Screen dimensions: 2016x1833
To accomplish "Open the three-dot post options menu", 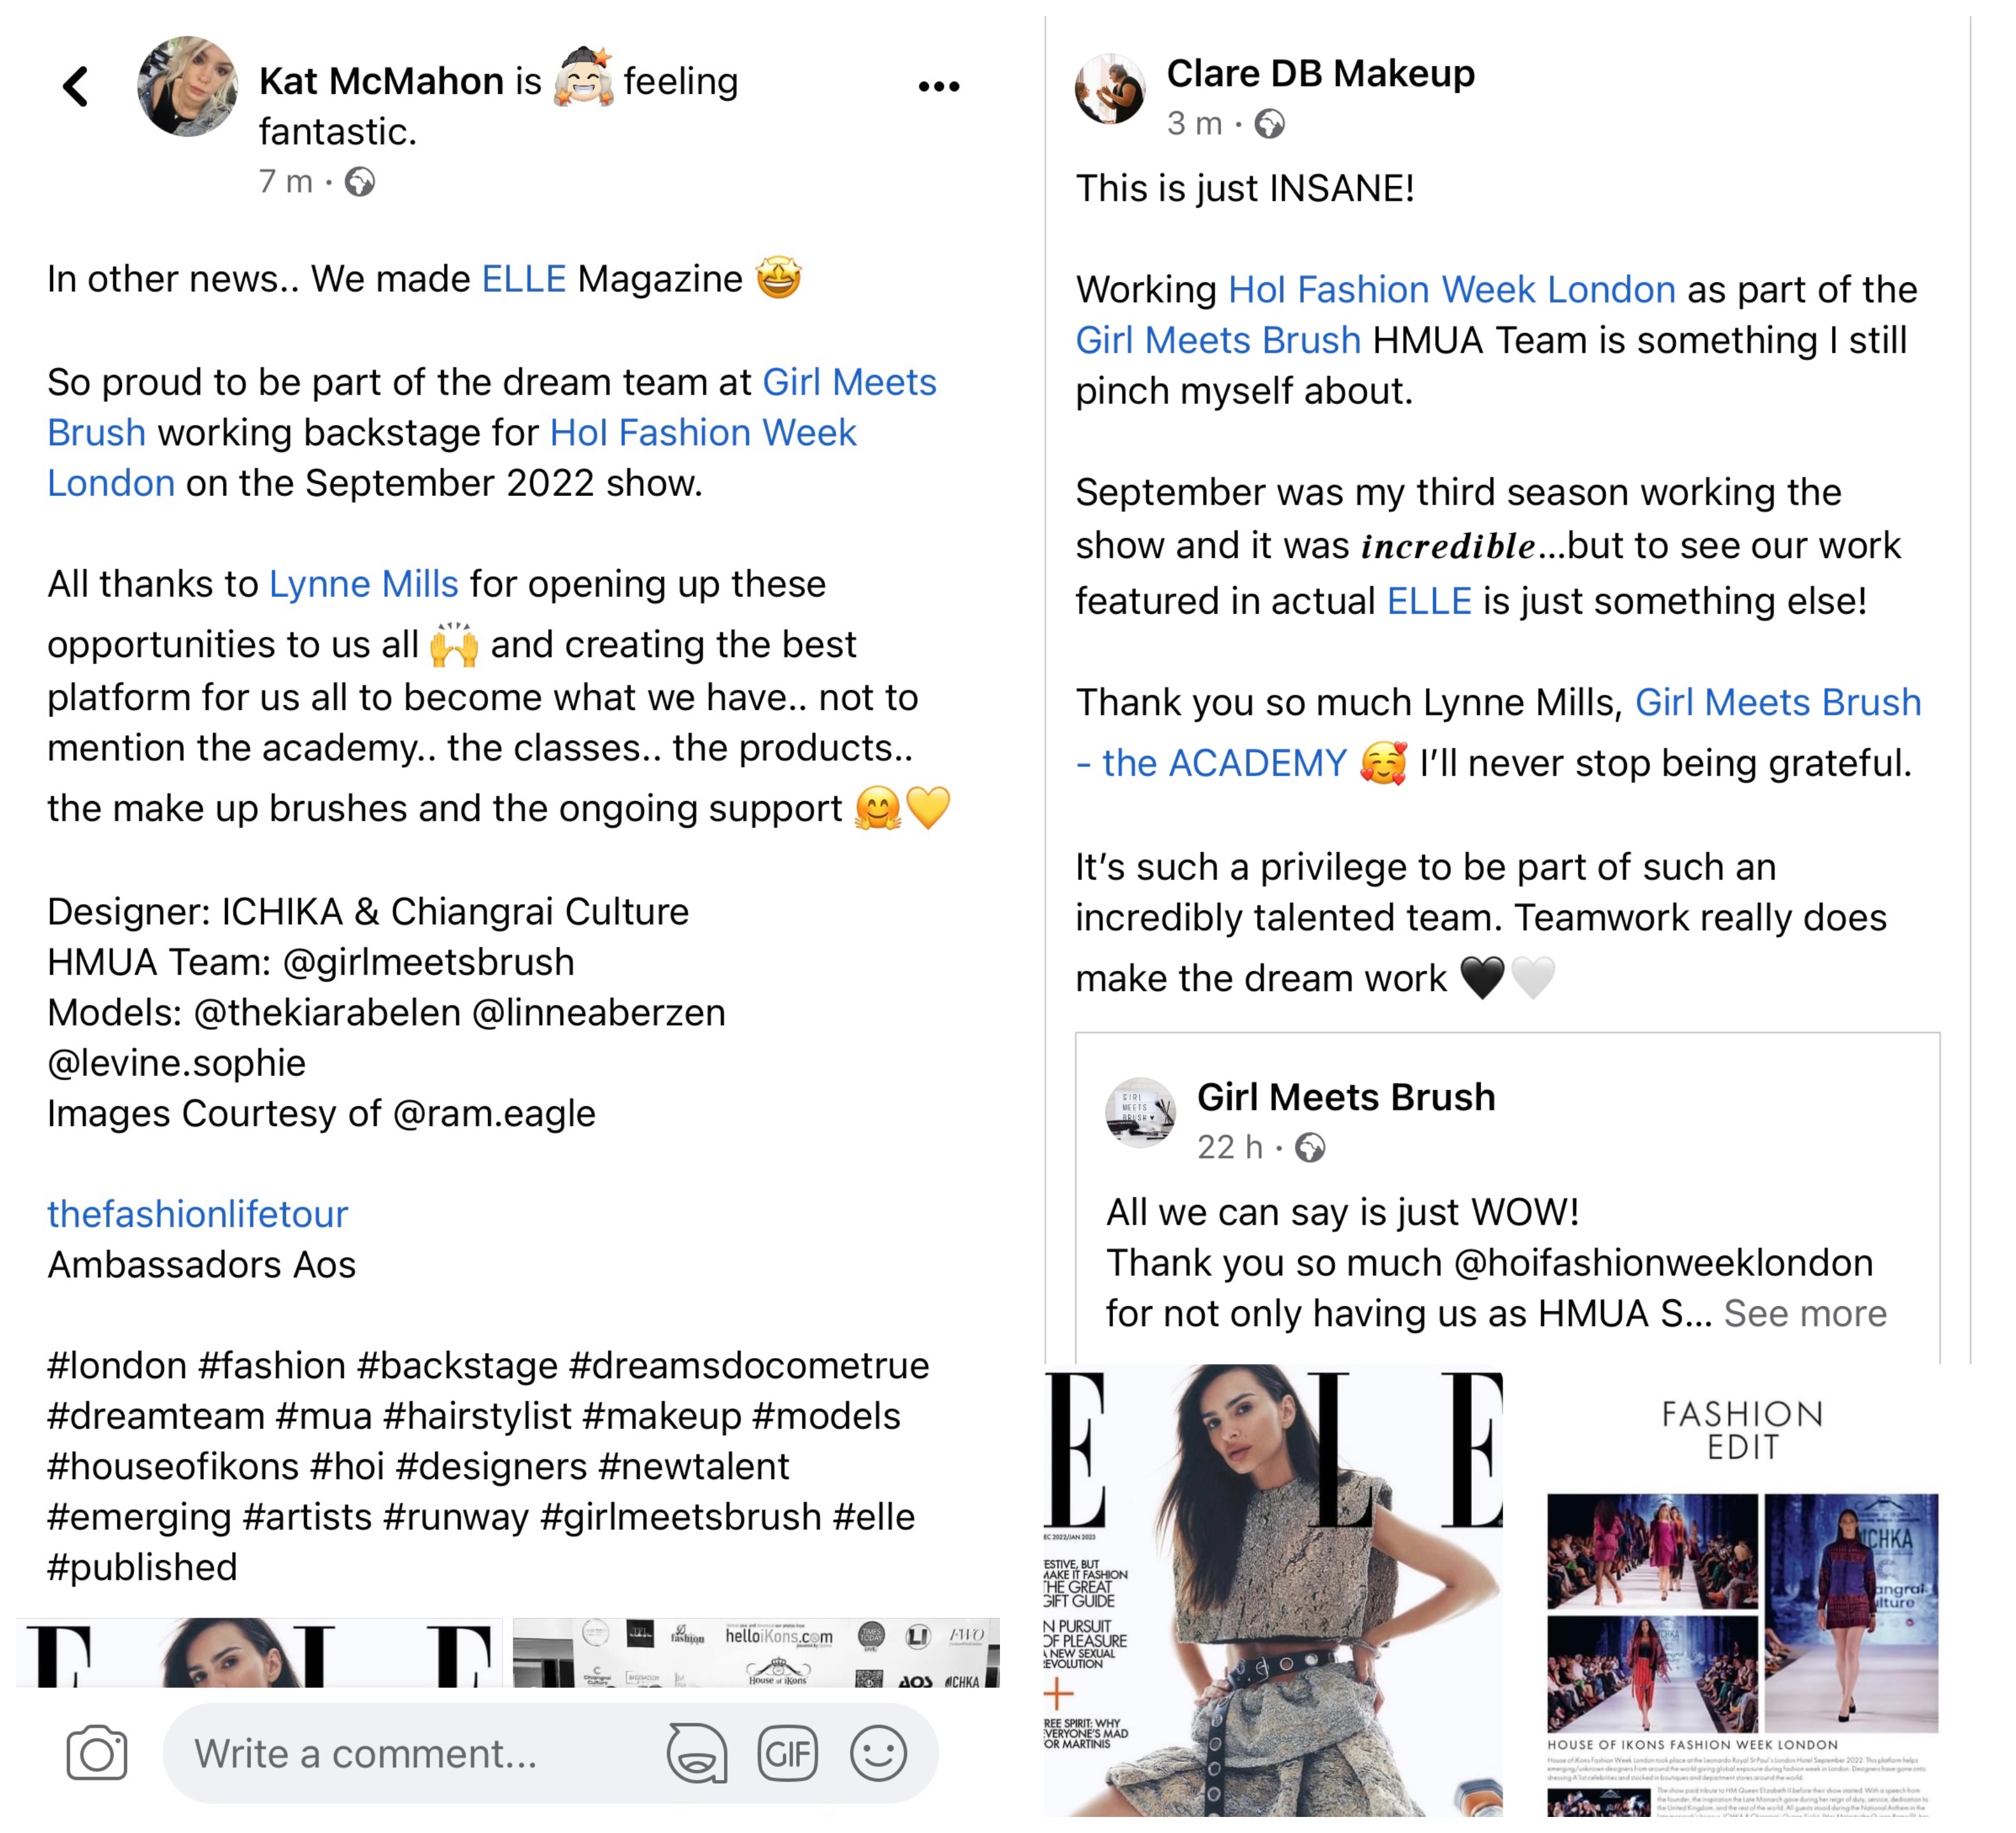I will (939, 87).
